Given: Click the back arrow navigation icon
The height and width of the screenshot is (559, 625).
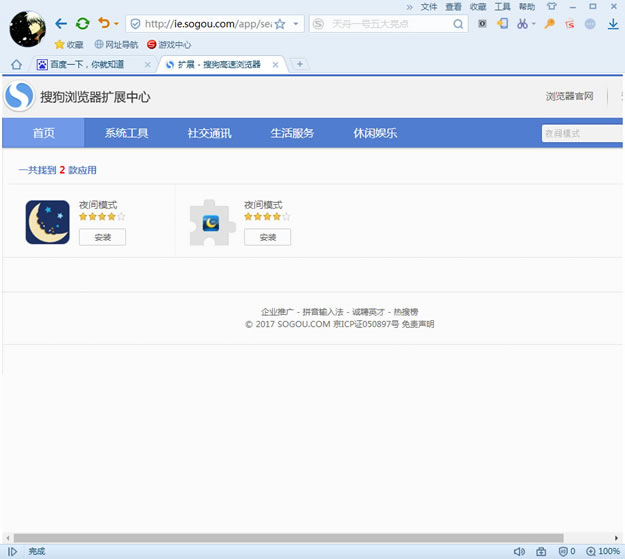Looking at the screenshot, I should pyautogui.click(x=61, y=24).
